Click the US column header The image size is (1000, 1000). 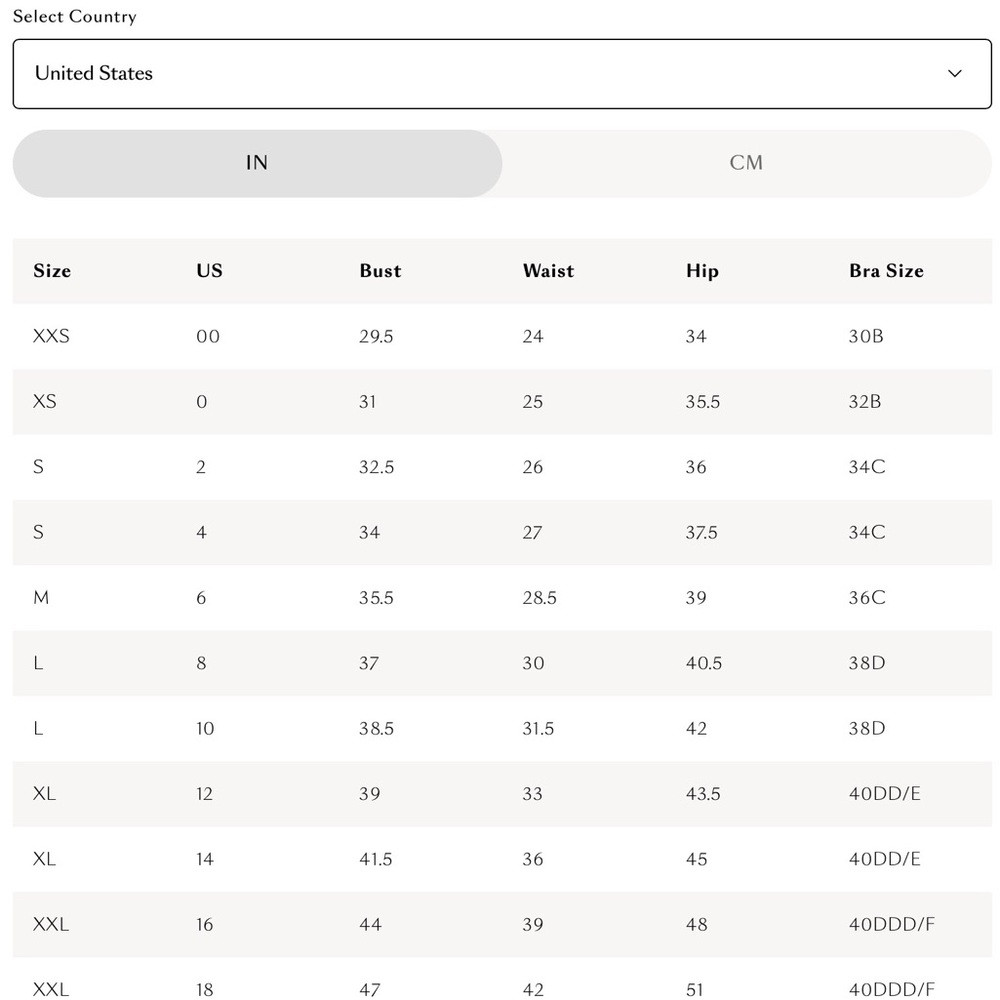tap(209, 271)
